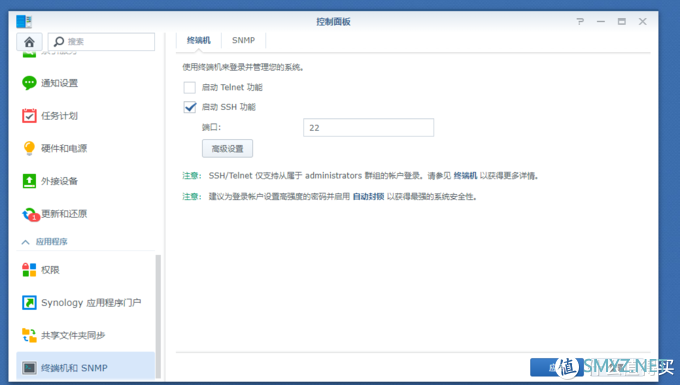Minimize the Control Panel window
Image resolution: width=680 pixels, height=385 pixels.
[601, 21]
